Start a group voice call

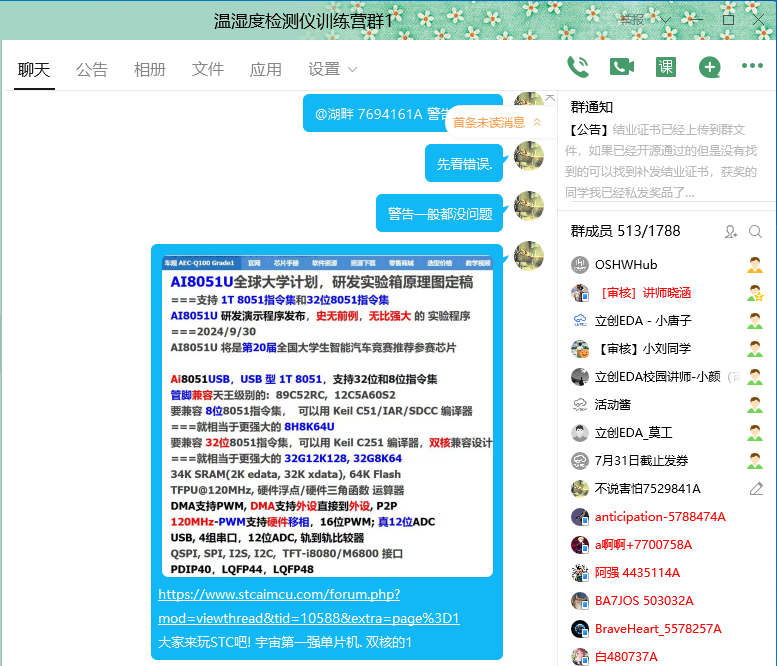578,67
